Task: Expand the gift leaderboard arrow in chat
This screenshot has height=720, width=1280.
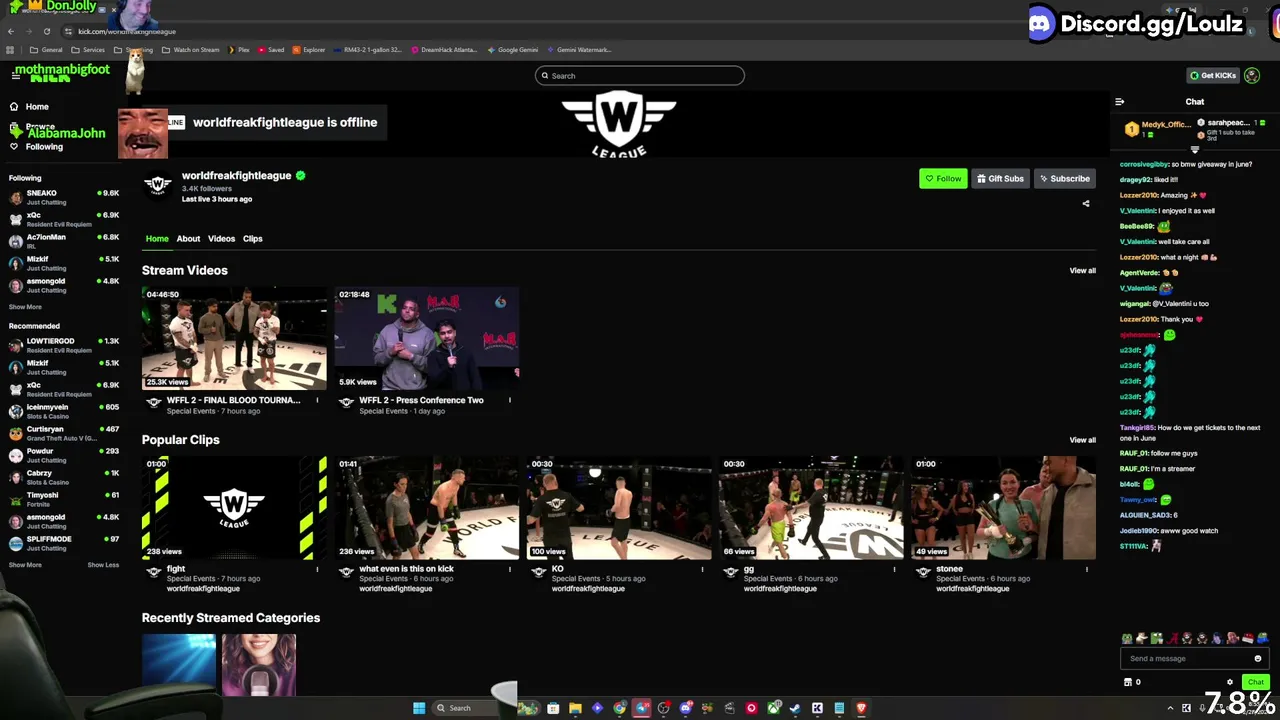Action: click(1194, 149)
